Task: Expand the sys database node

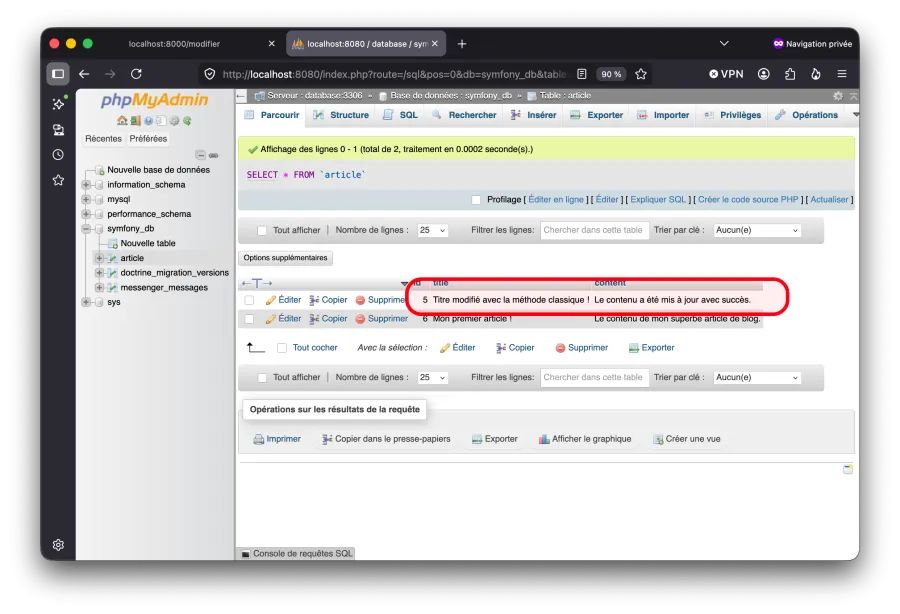Action: (86, 302)
